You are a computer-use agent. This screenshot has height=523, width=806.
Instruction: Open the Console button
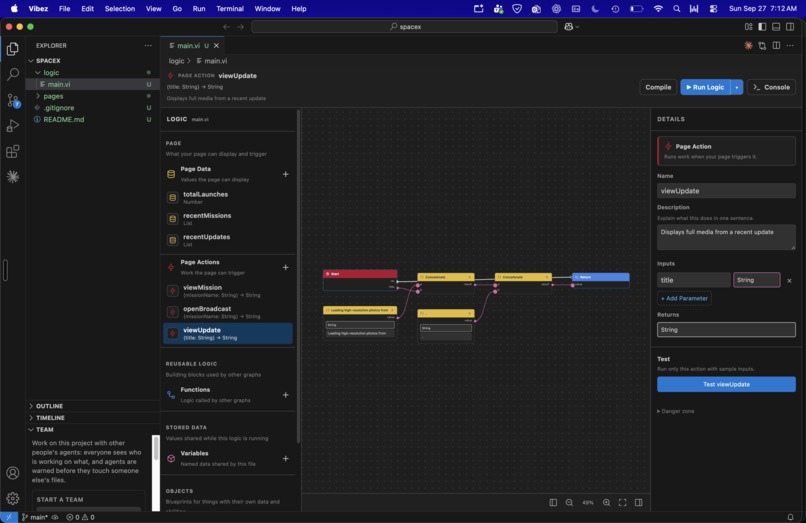point(772,87)
